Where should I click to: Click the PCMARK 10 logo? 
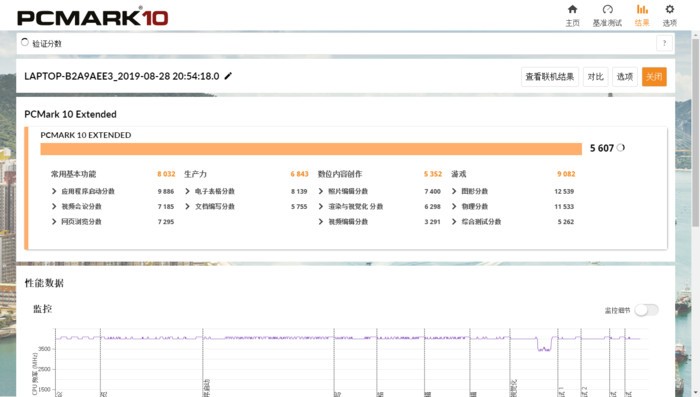pyautogui.click(x=92, y=18)
